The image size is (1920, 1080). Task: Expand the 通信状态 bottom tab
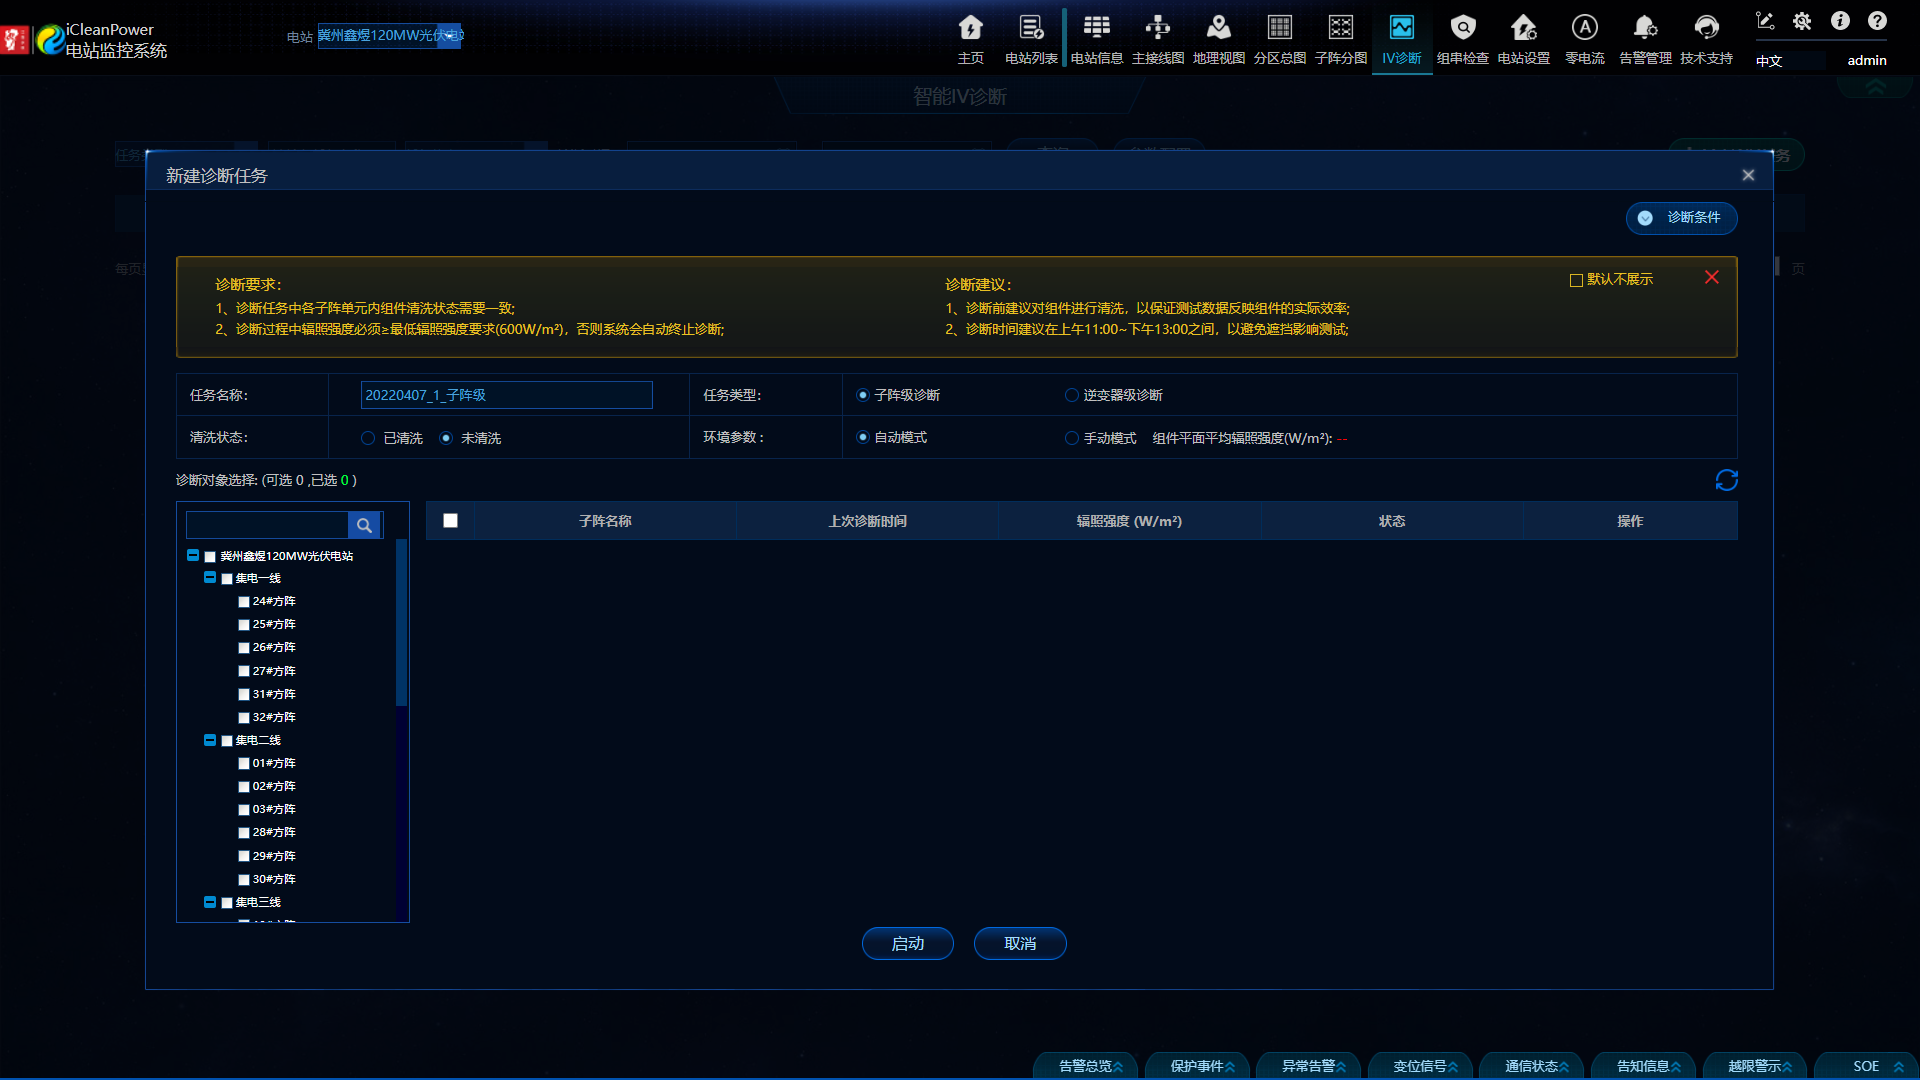pos(1534,1066)
